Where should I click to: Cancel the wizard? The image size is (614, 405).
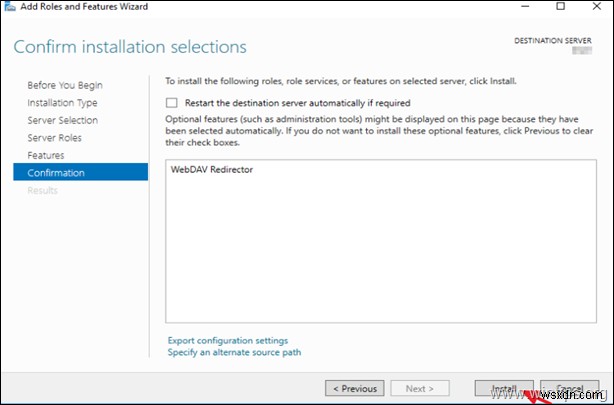(x=569, y=388)
